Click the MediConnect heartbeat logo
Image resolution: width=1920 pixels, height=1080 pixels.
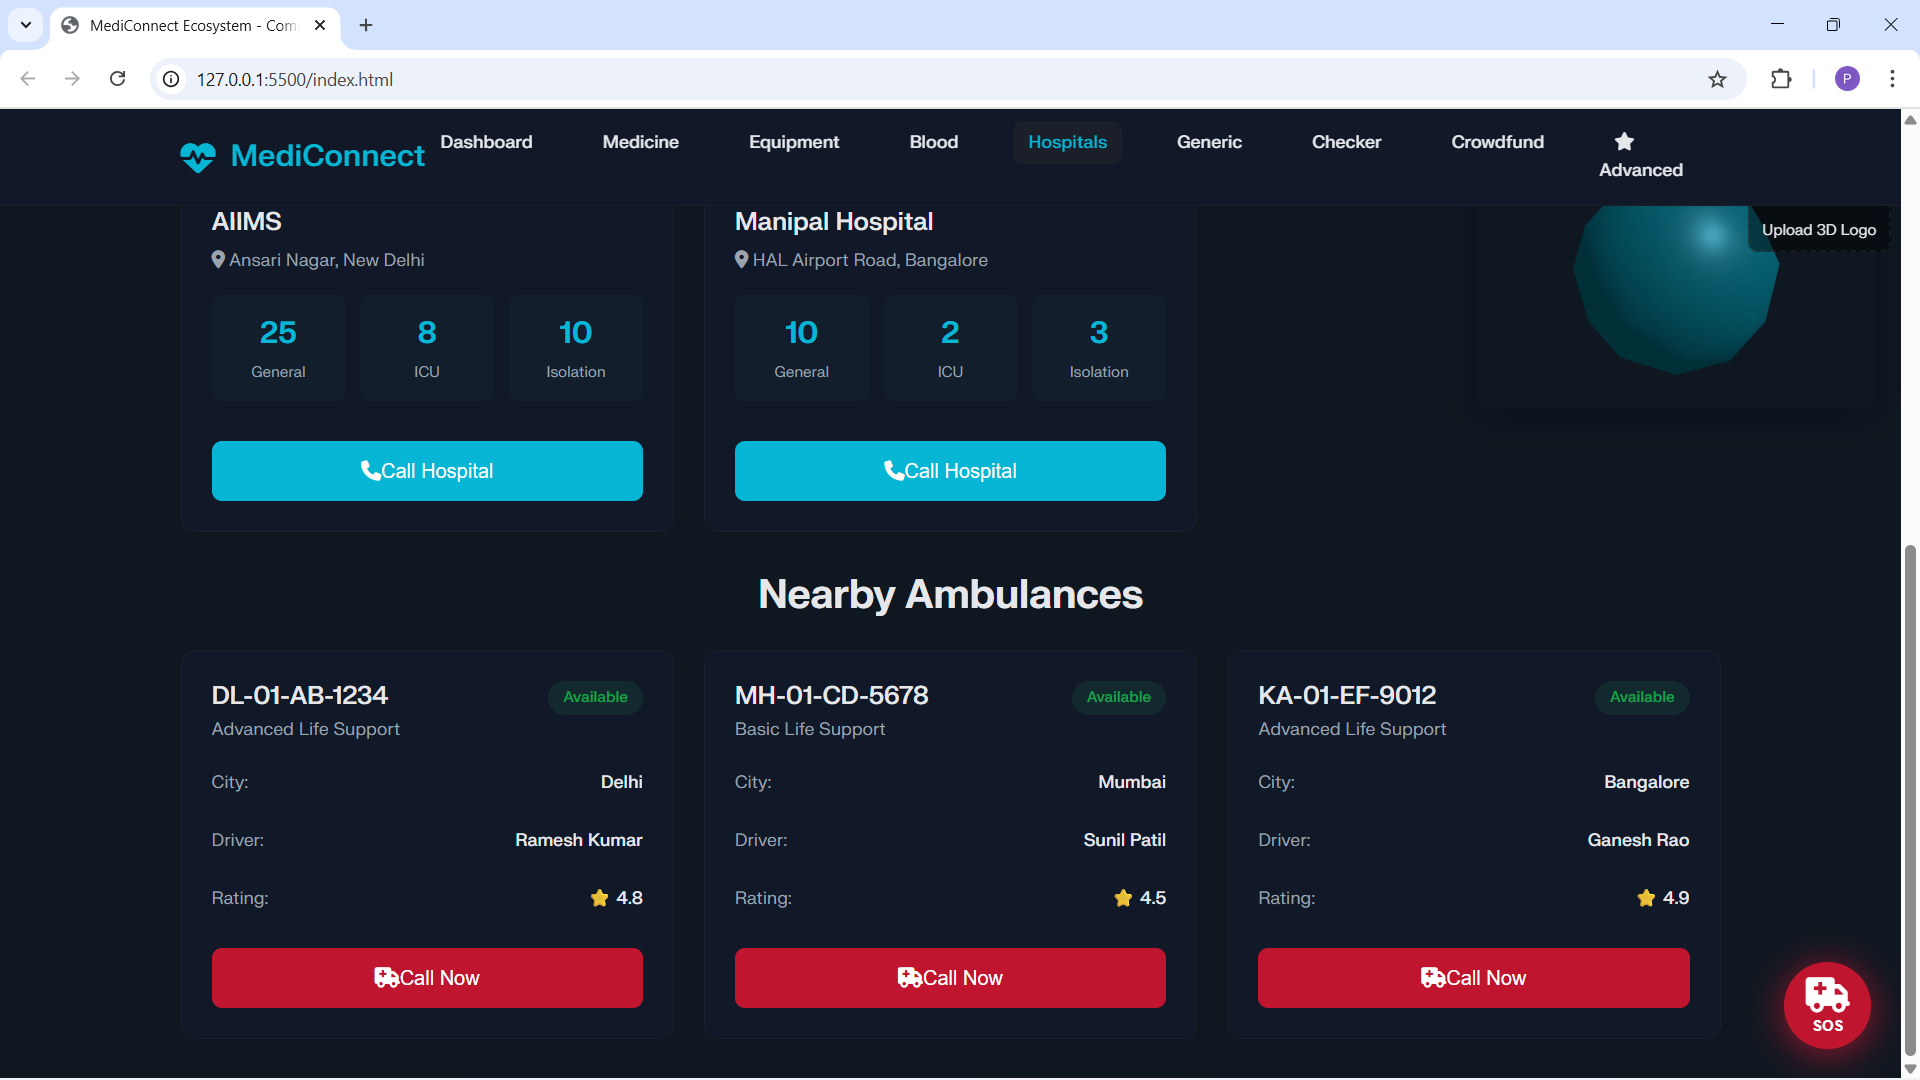198,157
